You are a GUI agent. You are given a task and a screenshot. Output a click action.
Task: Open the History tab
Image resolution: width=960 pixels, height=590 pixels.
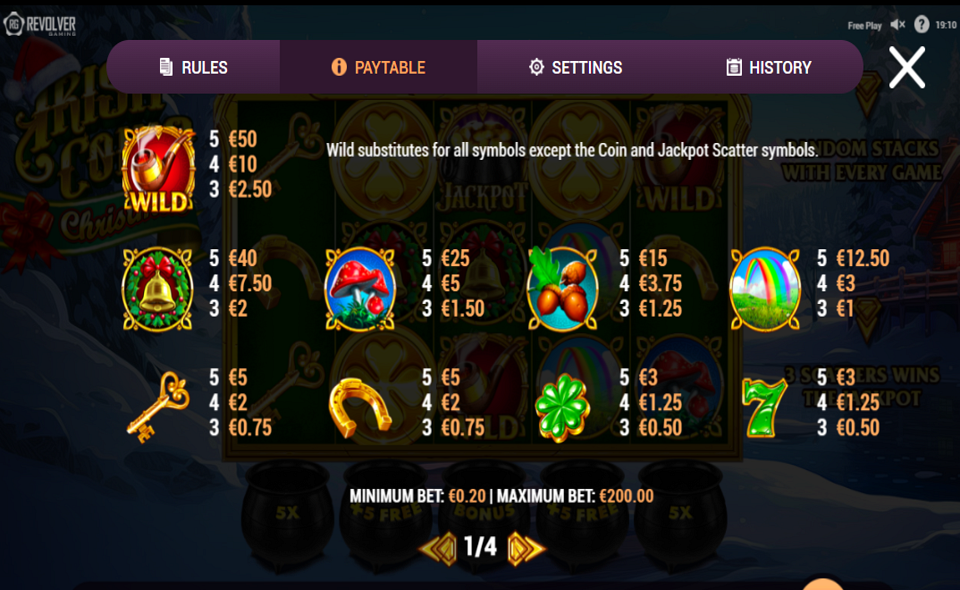point(768,67)
